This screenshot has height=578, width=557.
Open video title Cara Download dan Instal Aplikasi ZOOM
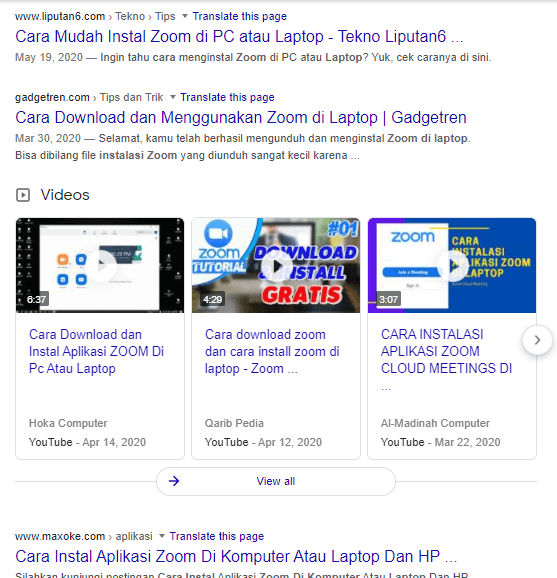click(96, 351)
